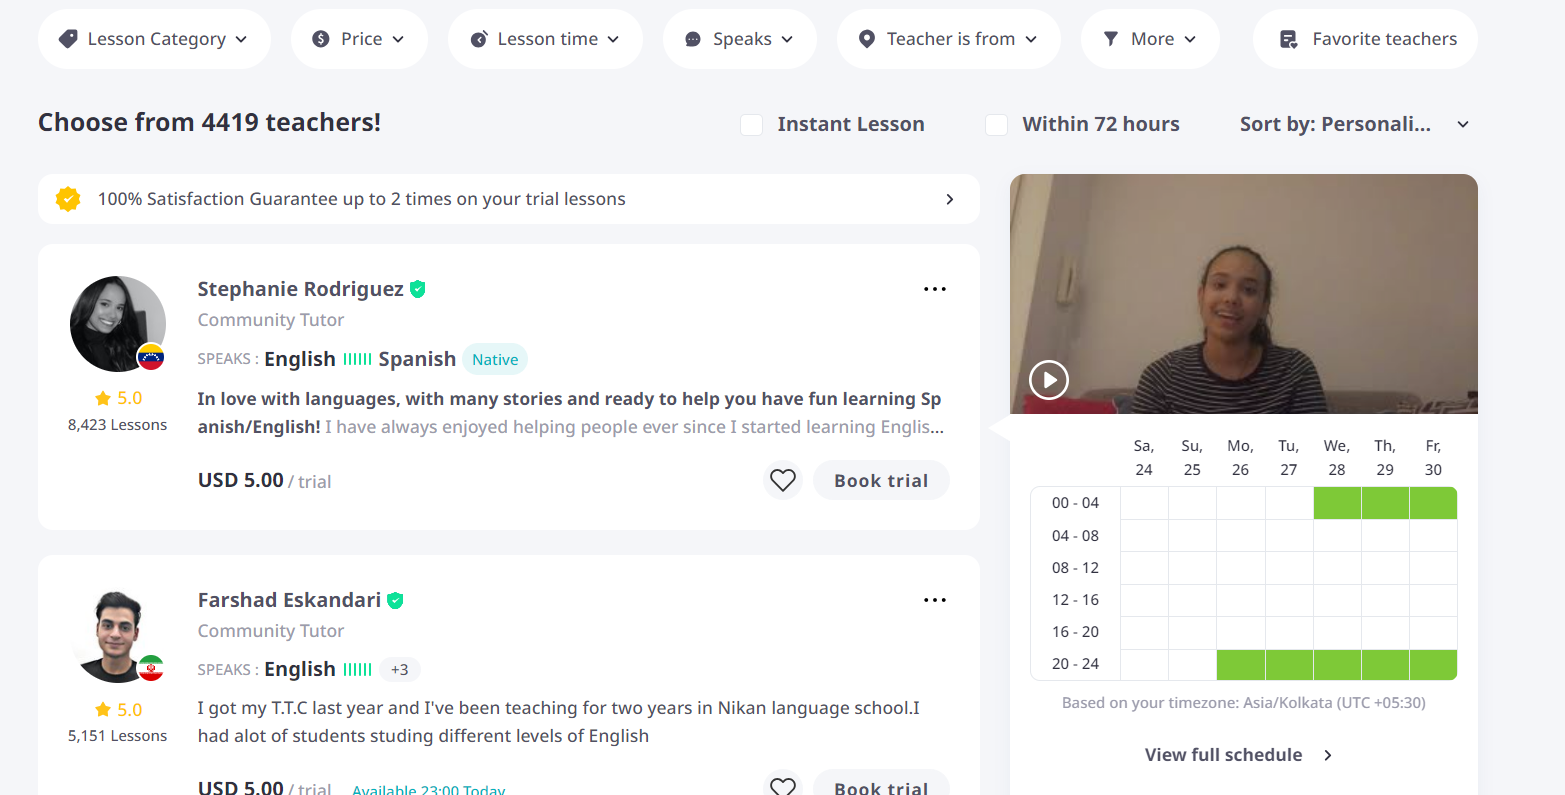This screenshot has height=795, width=1565.
Task: Click Stephanie Rodriguez's profile photo
Action: pyautogui.click(x=118, y=324)
